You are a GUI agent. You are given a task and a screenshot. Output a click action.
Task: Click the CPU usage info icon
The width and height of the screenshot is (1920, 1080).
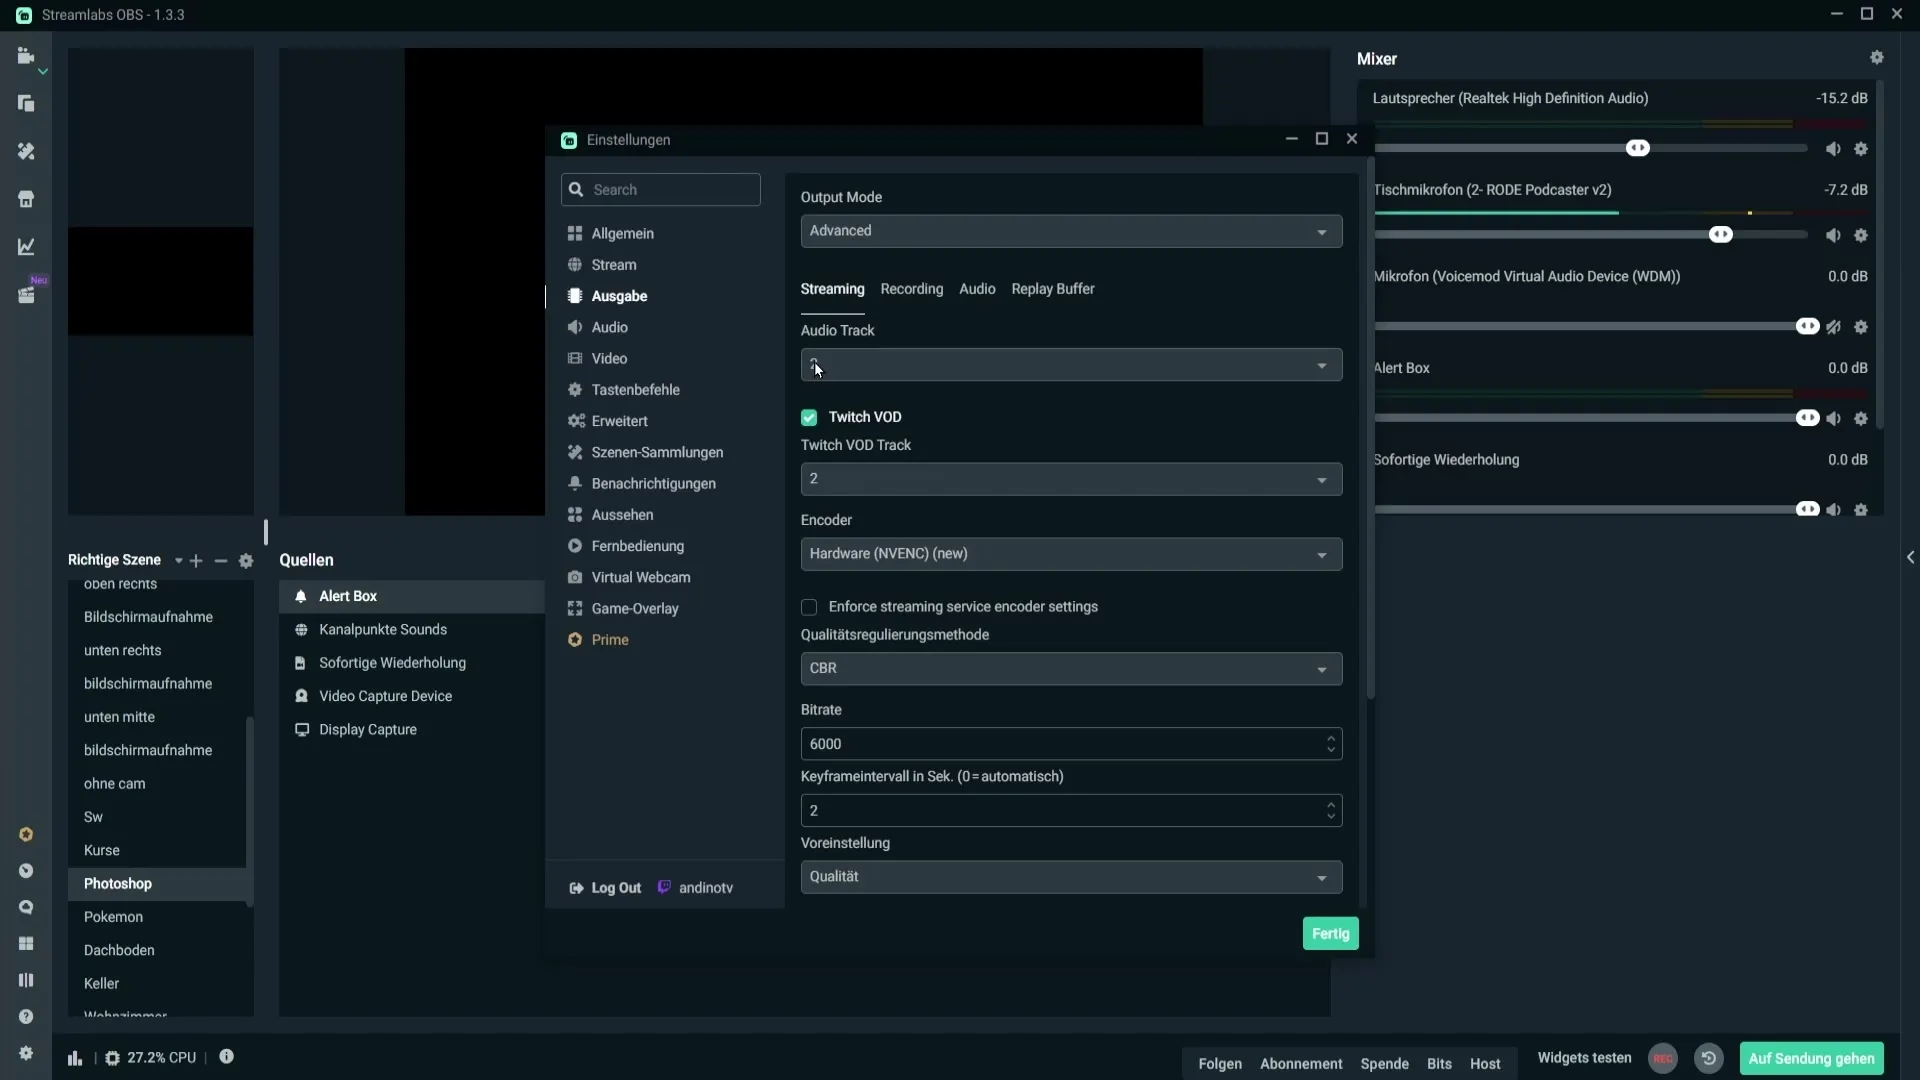[x=227, y=1056]
